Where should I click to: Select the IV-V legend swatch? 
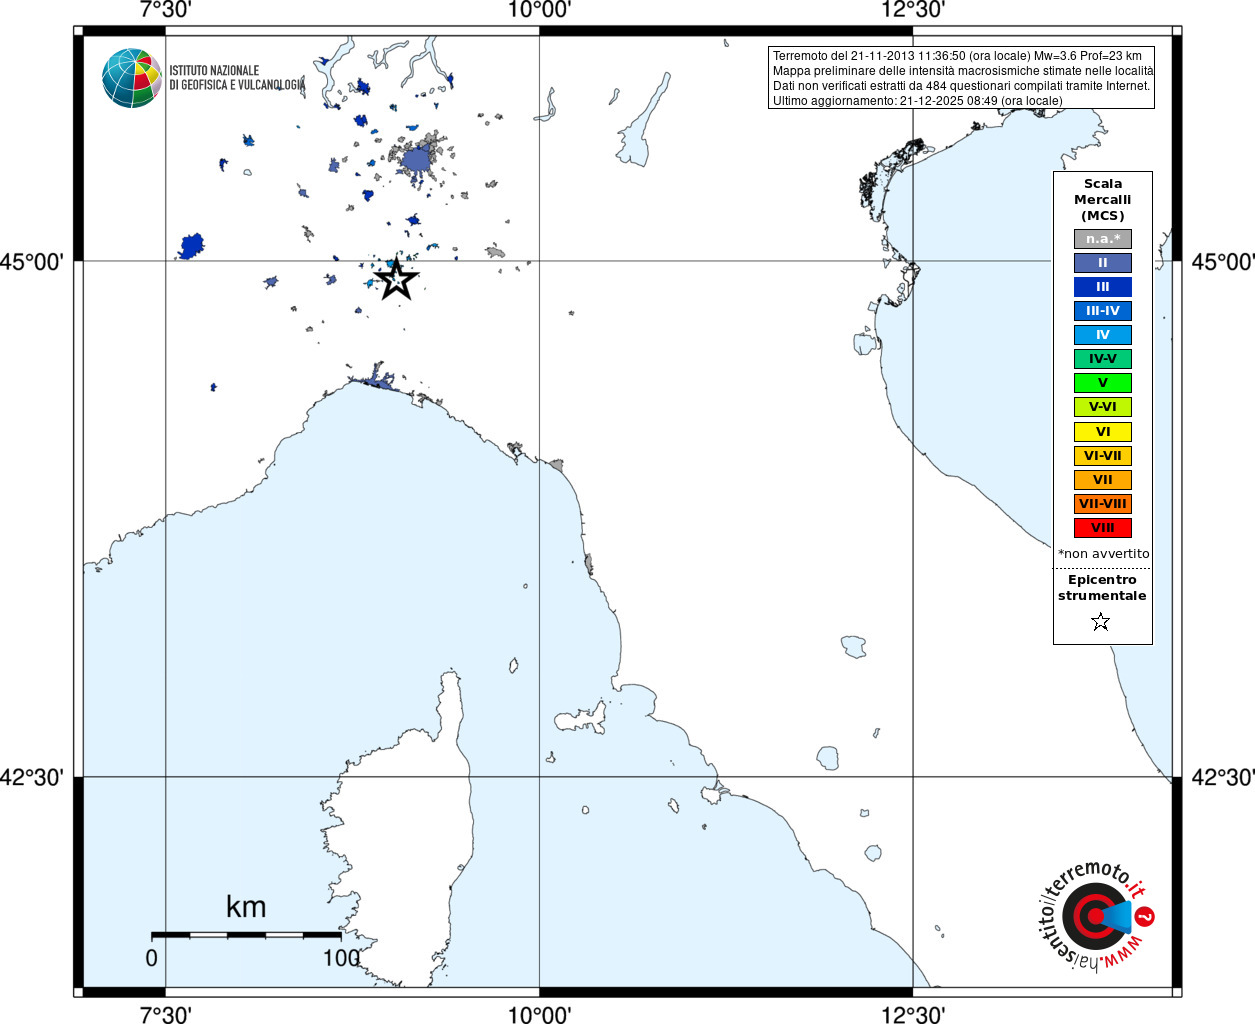click(1103, 359)
